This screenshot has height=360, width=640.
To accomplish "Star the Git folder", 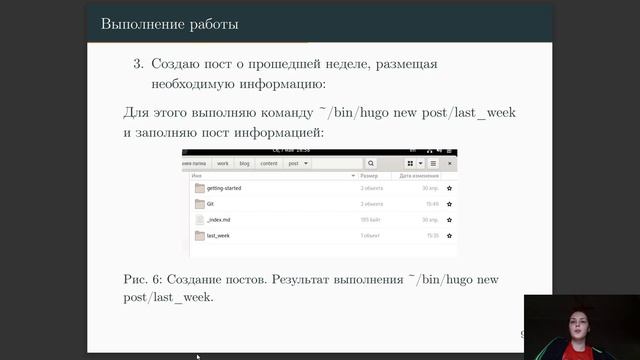I will click(x=449, y=204).
